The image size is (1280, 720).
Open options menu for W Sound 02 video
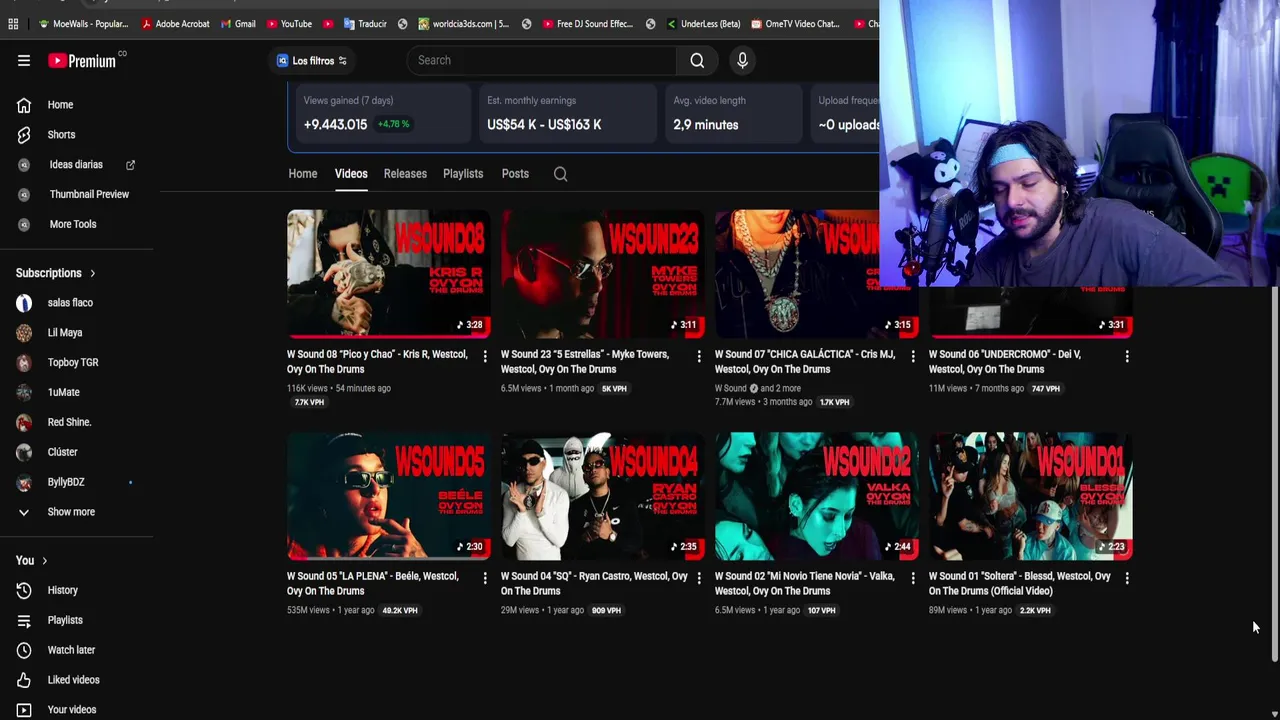pyautogui.click(x=913, y=578)
